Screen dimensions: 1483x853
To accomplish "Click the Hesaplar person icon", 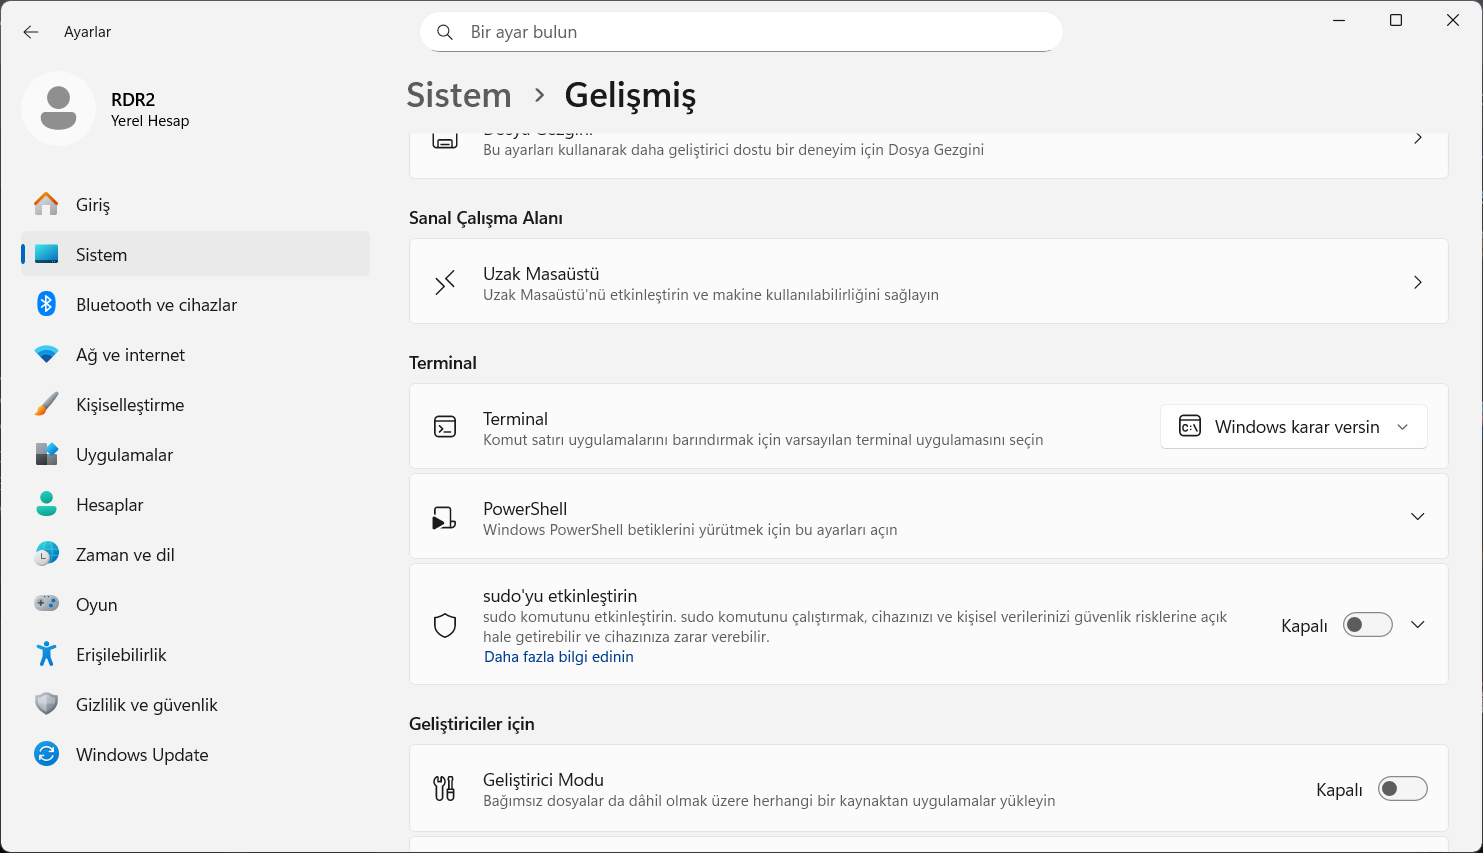I will (x=46, y=504).
